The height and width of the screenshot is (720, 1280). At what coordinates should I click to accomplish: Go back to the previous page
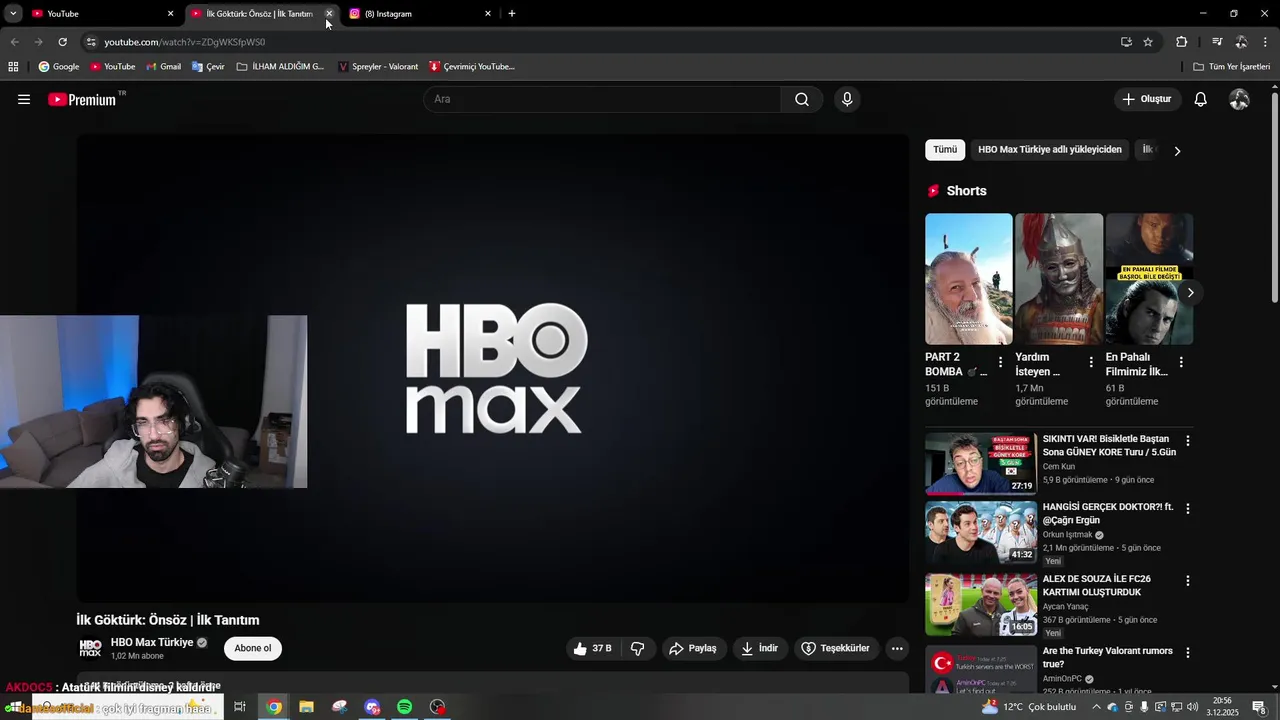click(14, 42)
